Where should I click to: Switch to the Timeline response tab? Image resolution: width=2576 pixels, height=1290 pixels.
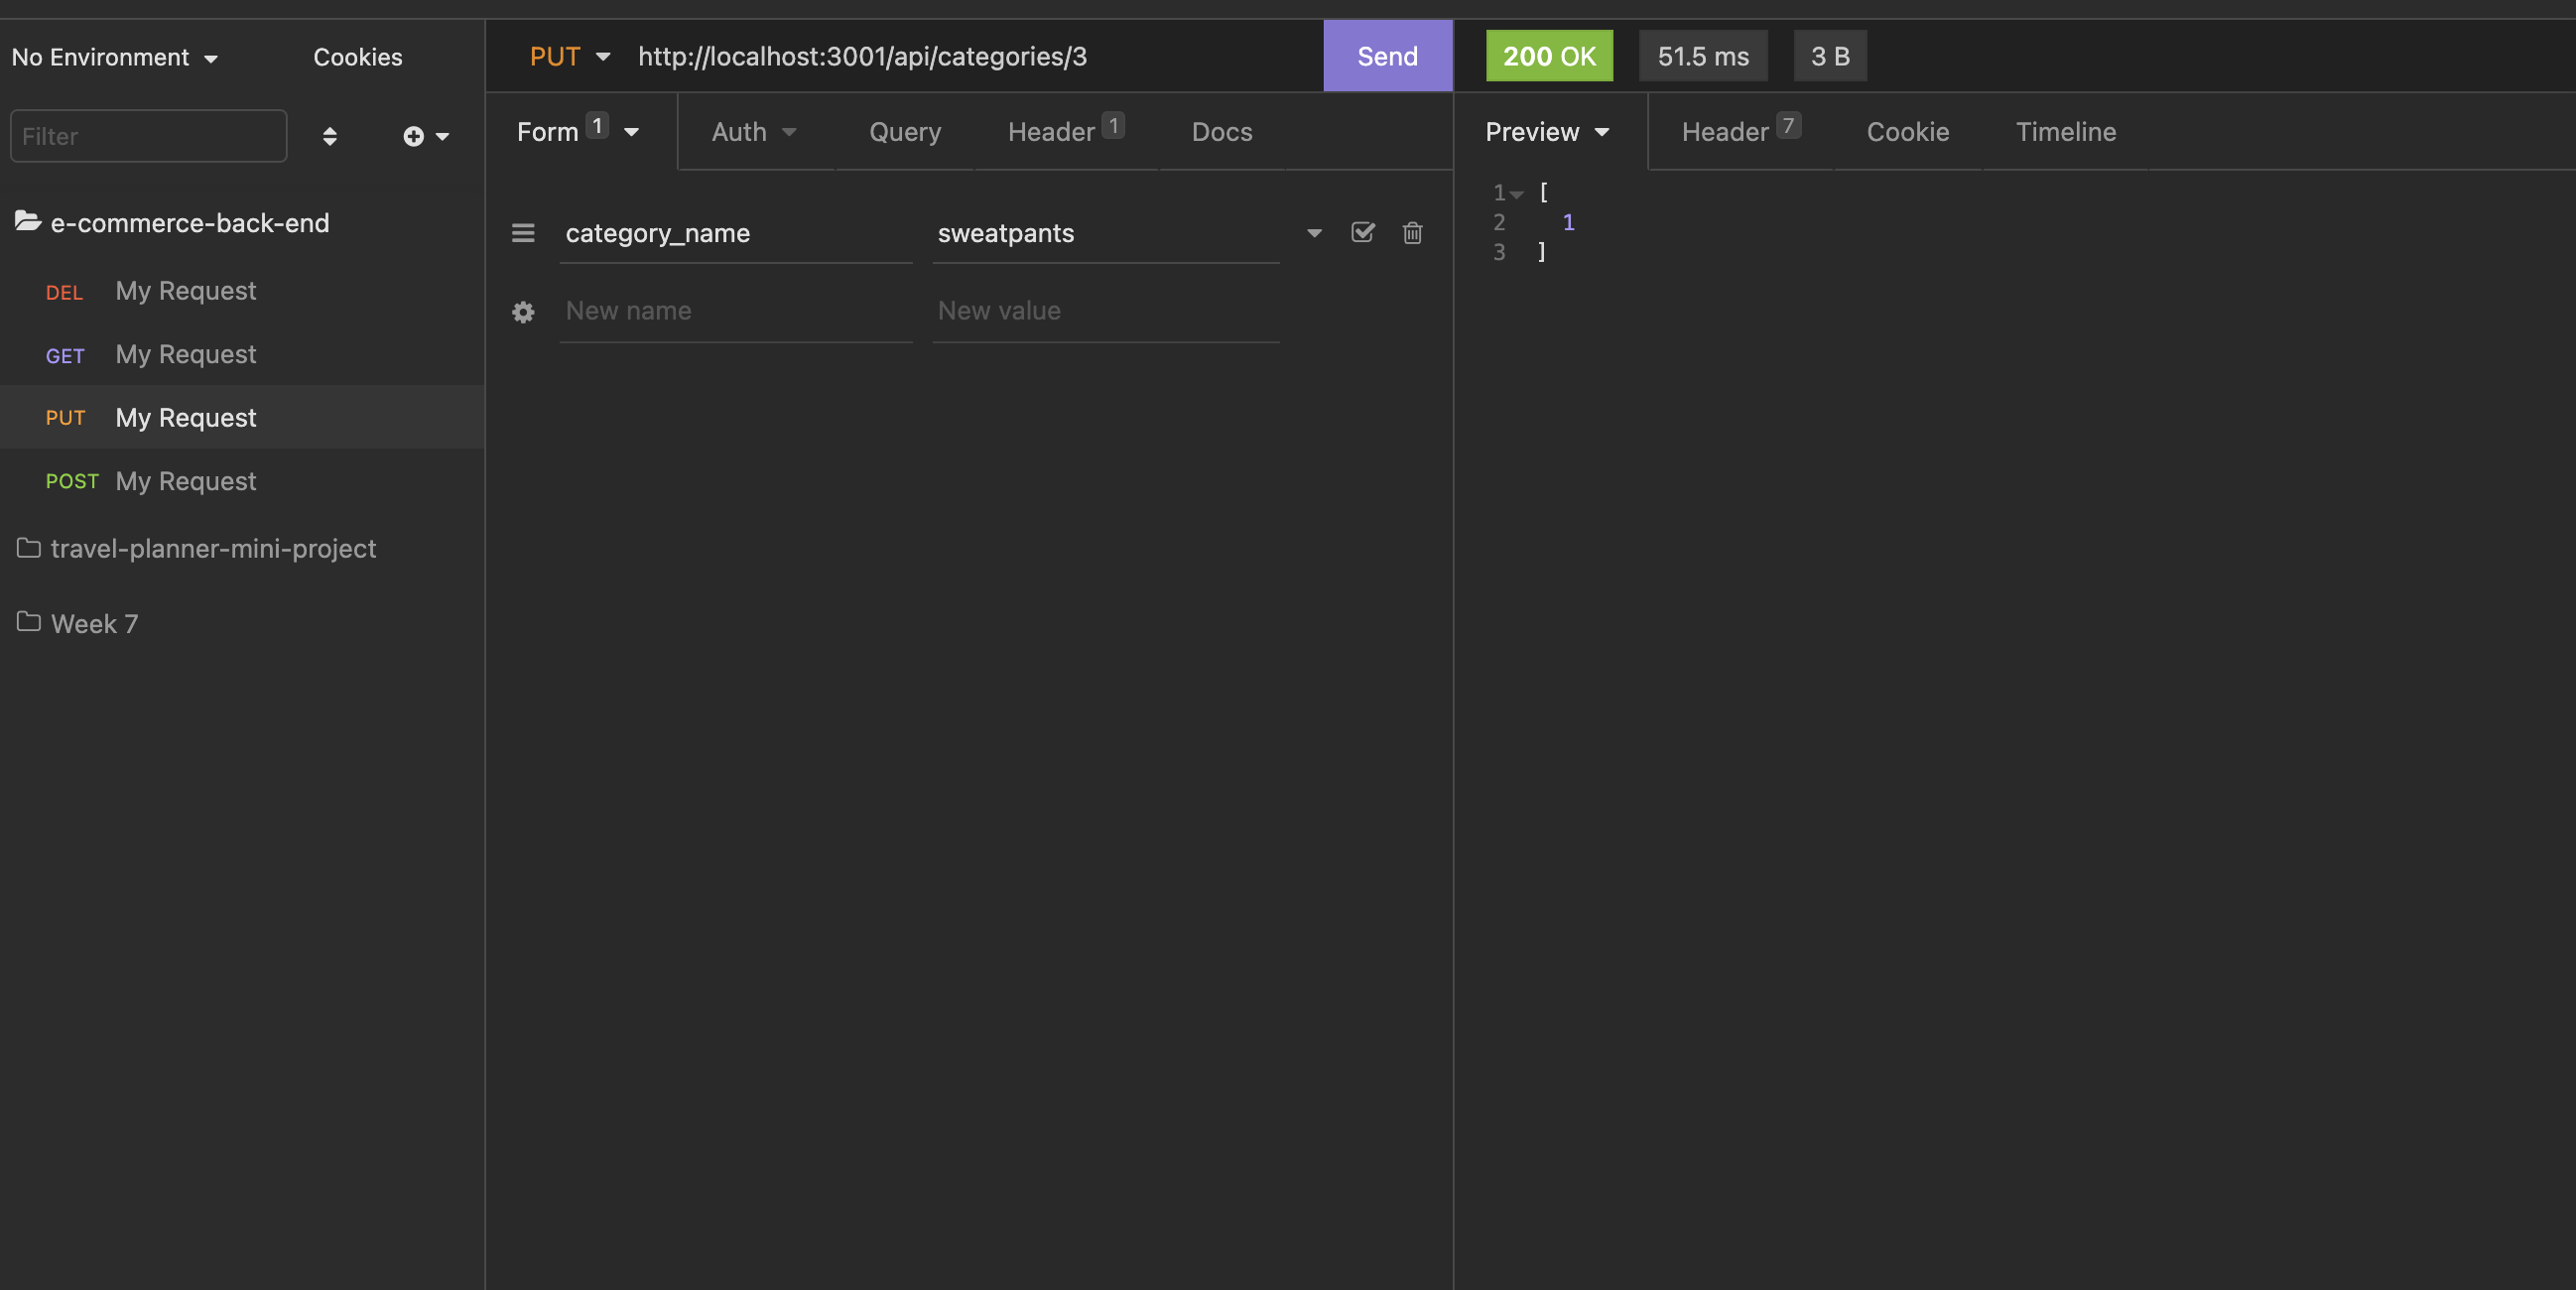[2065, 132]
